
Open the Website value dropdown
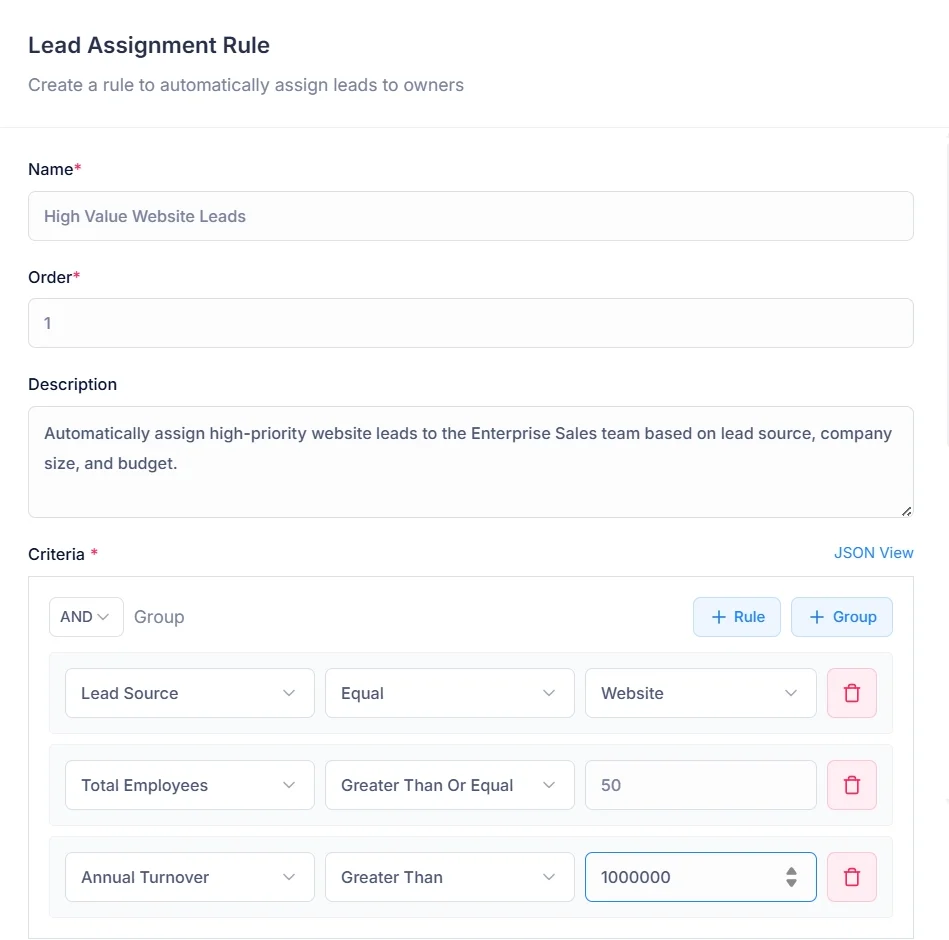pos(700,693)
